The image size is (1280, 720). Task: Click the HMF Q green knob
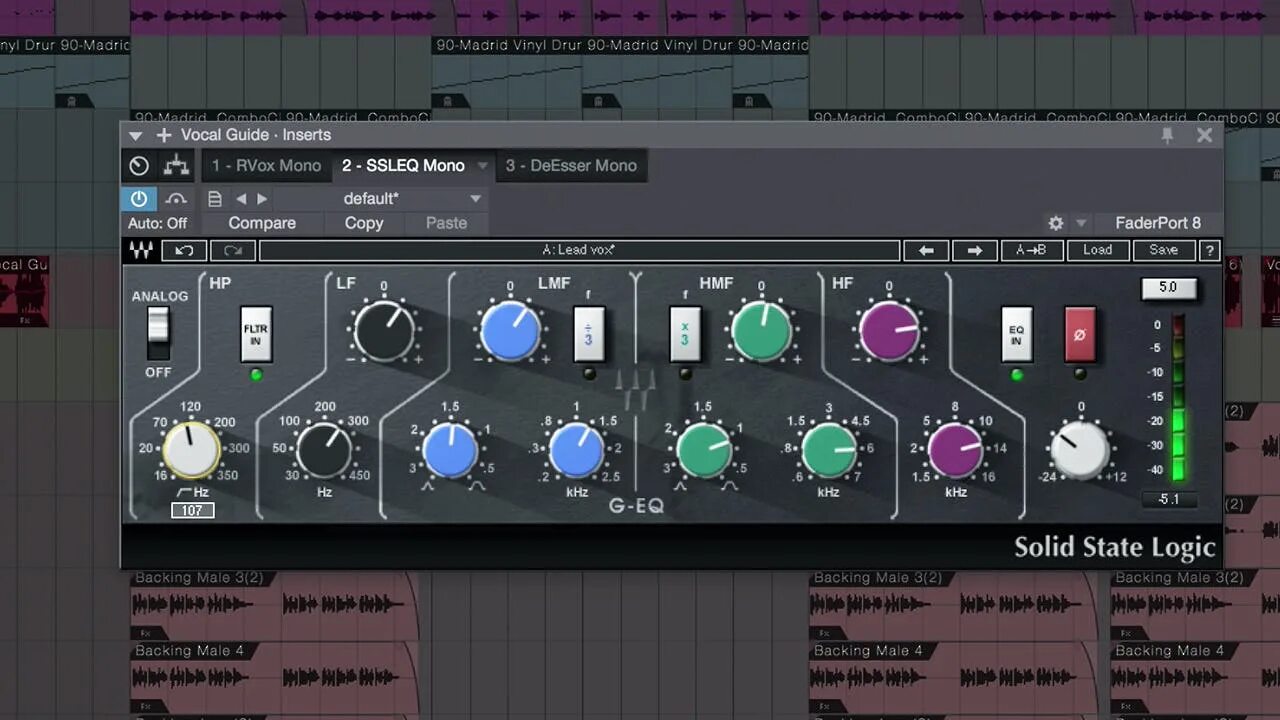click(704, 450)
